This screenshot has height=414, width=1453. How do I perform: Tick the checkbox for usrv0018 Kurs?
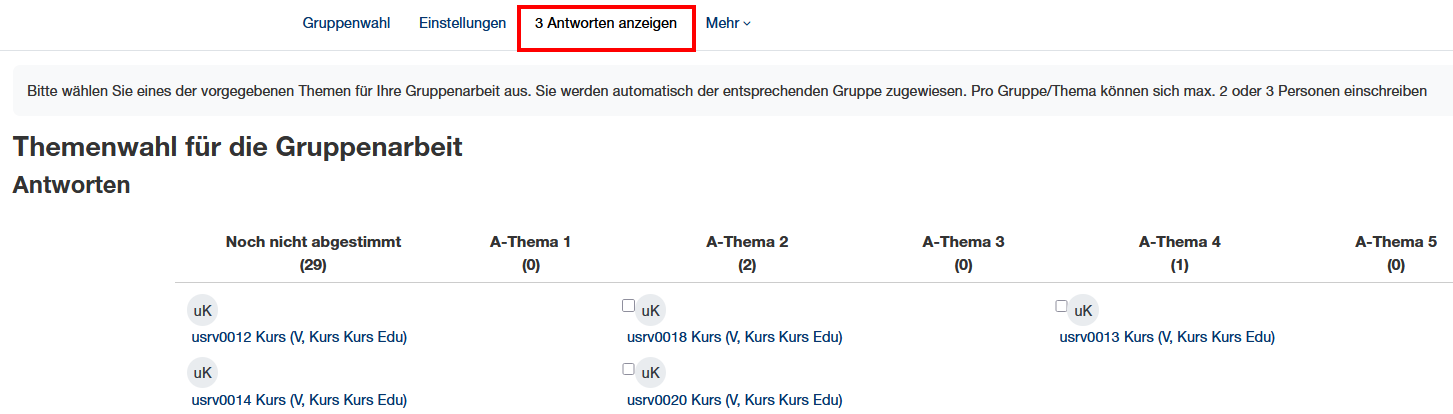[628, 306]
